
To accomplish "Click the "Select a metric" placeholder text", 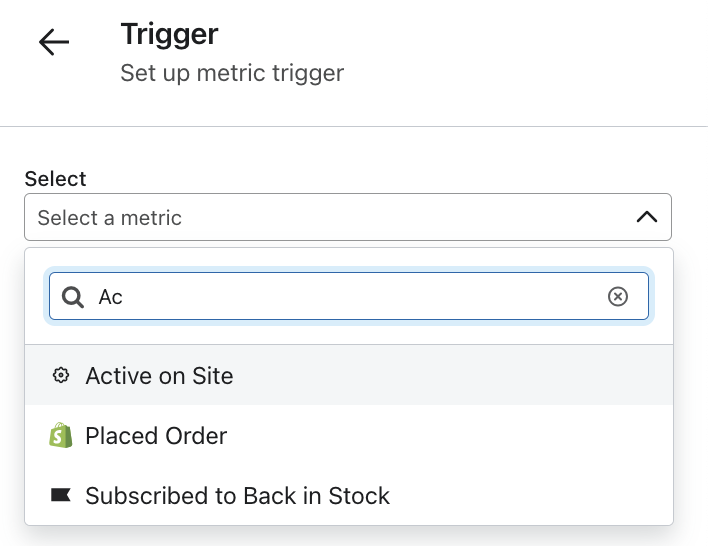I will pos(110,217).
